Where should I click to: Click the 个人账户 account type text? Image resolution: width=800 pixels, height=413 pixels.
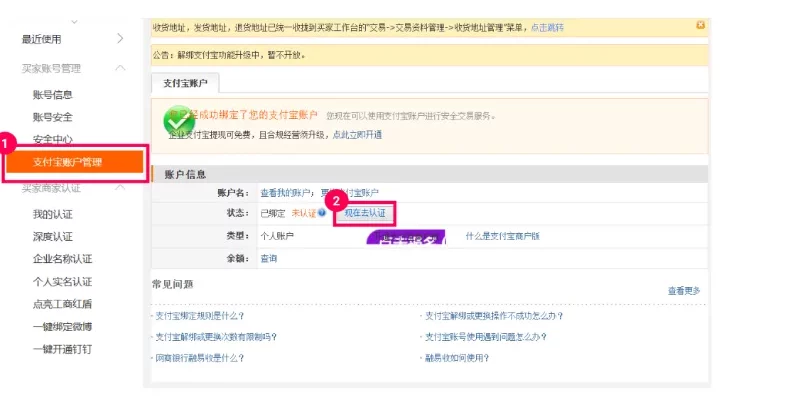pyautogui.click(x=277, y=236)
